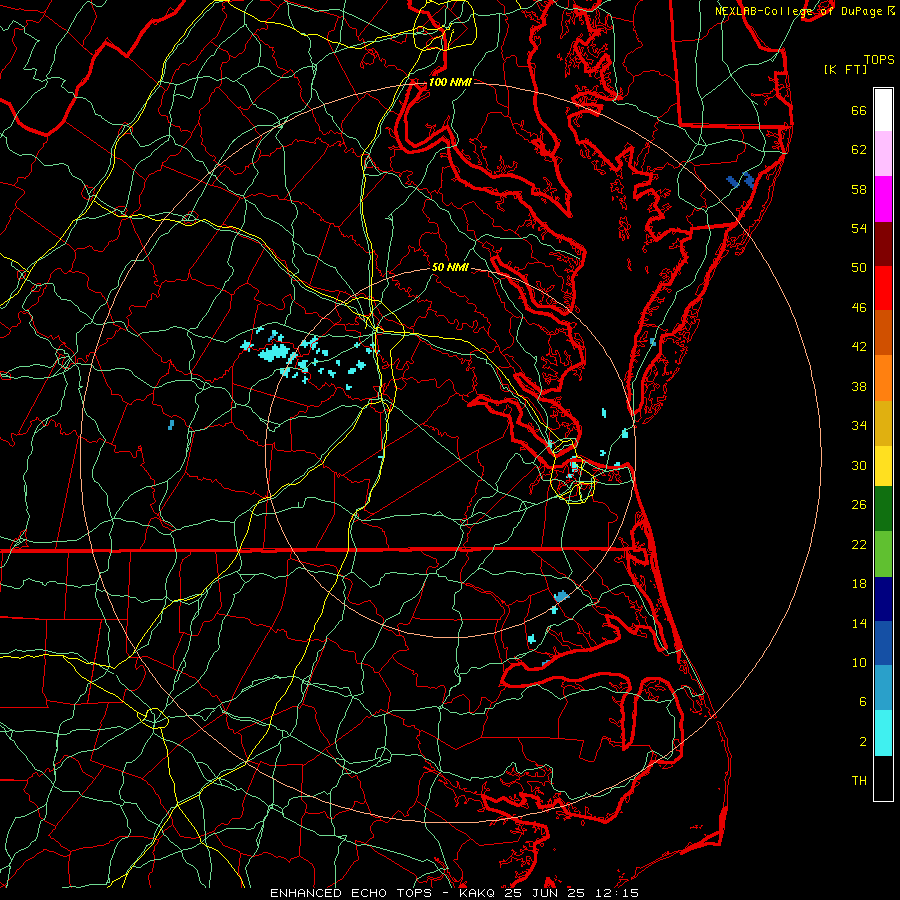This screenshot has width=900, height=900.
Task: Click the legend value 62
Action: point(859,149)
